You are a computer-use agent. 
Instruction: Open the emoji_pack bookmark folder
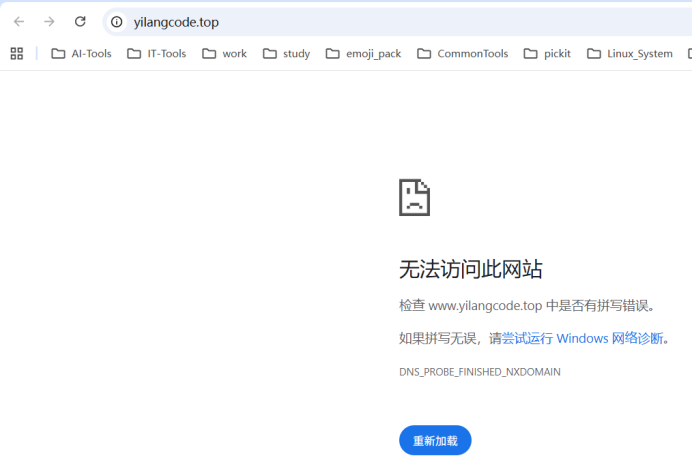363,53
